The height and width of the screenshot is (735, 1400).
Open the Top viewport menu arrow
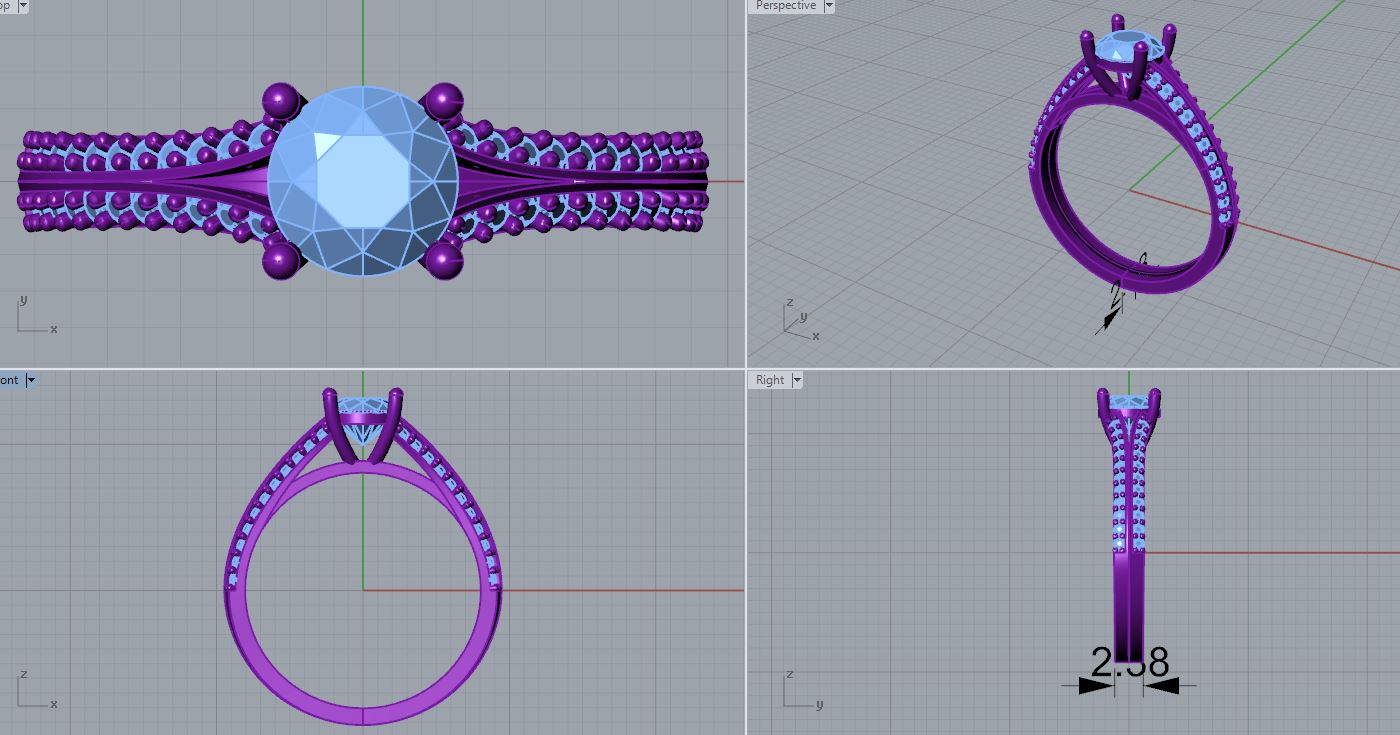(23, 6)
